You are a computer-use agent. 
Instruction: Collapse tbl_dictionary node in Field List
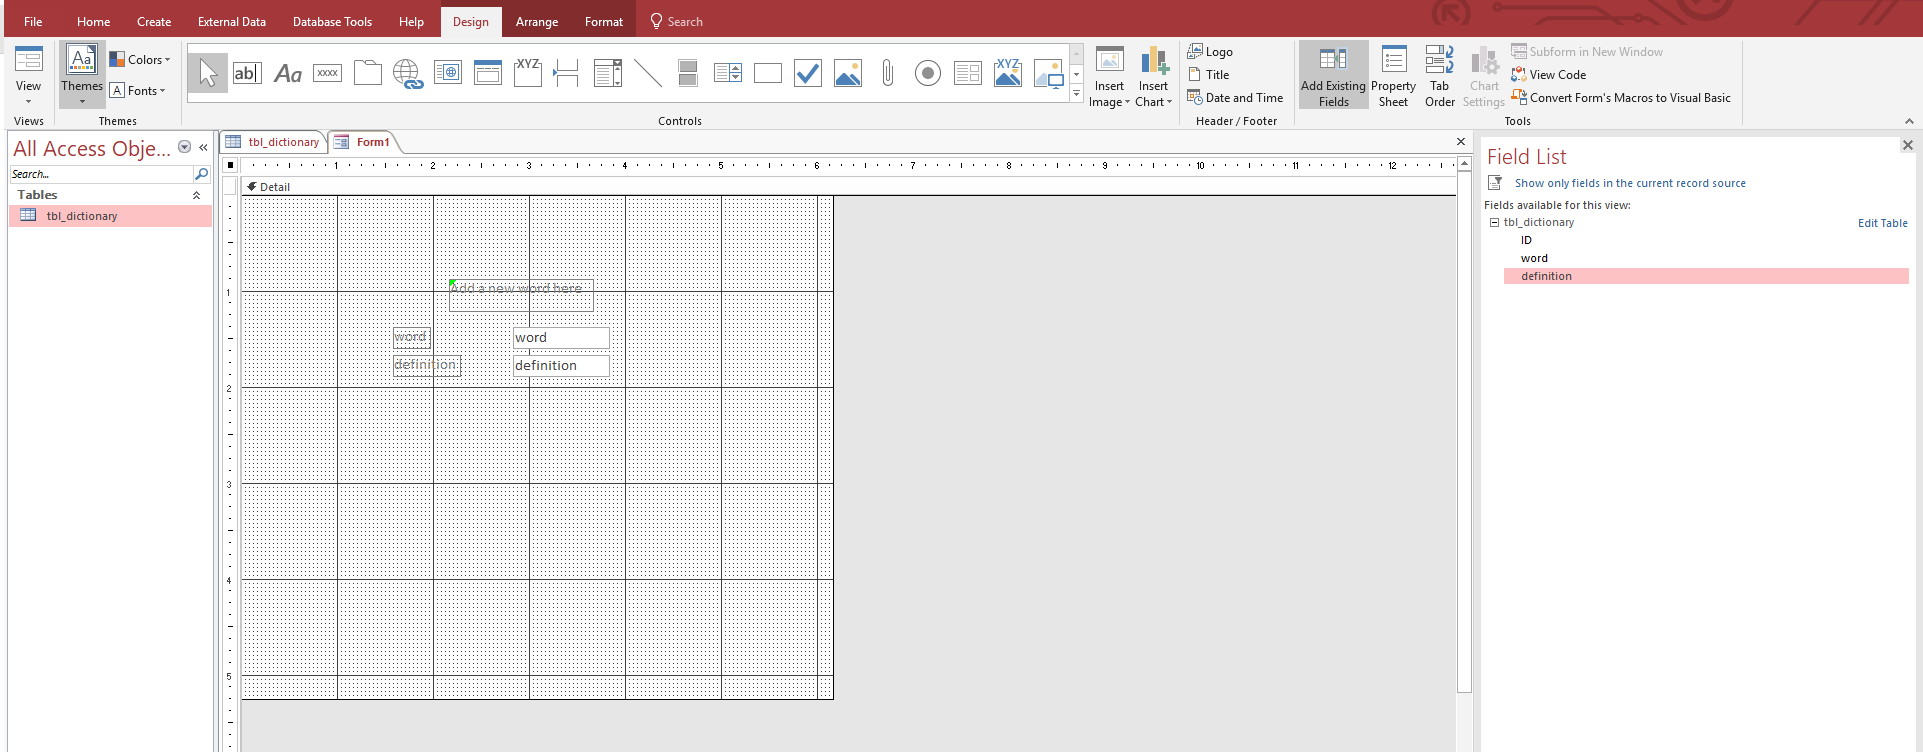coord(1494,223)
